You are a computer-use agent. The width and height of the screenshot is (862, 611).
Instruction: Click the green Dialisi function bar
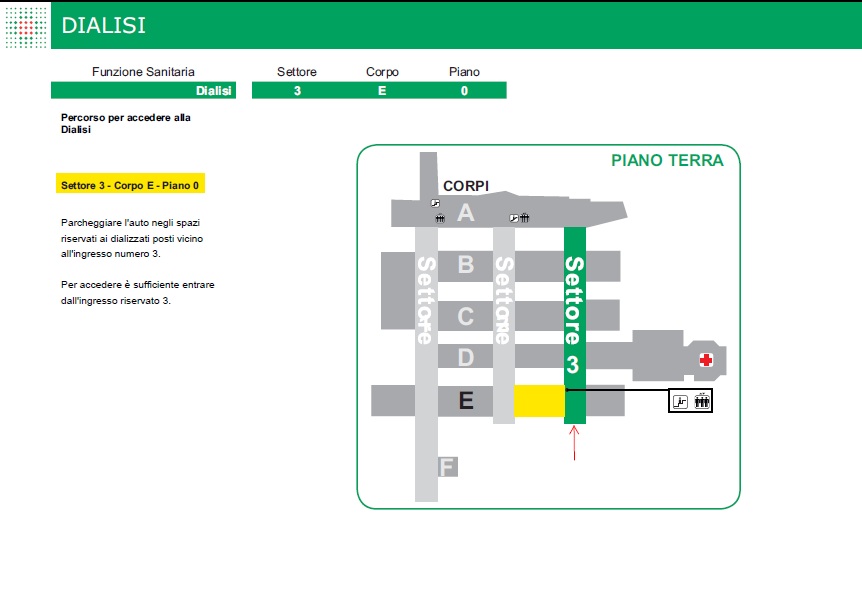[x=143, y=91]
